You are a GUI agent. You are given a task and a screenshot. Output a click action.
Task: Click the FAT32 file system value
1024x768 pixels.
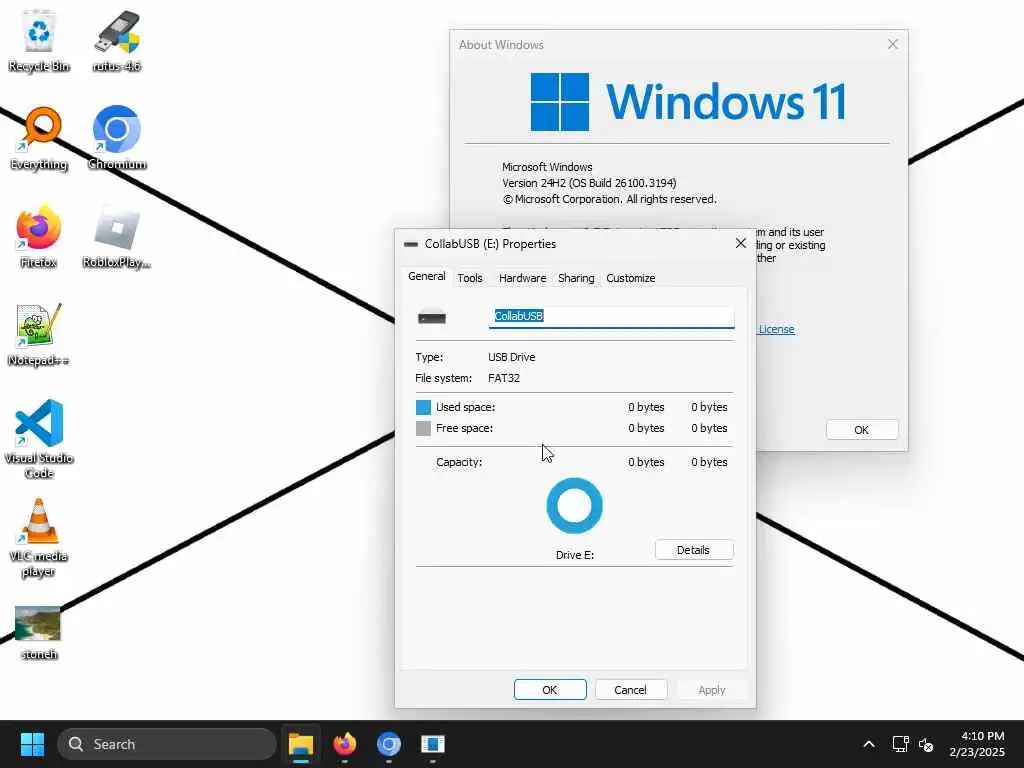click(x=504, y=378)
